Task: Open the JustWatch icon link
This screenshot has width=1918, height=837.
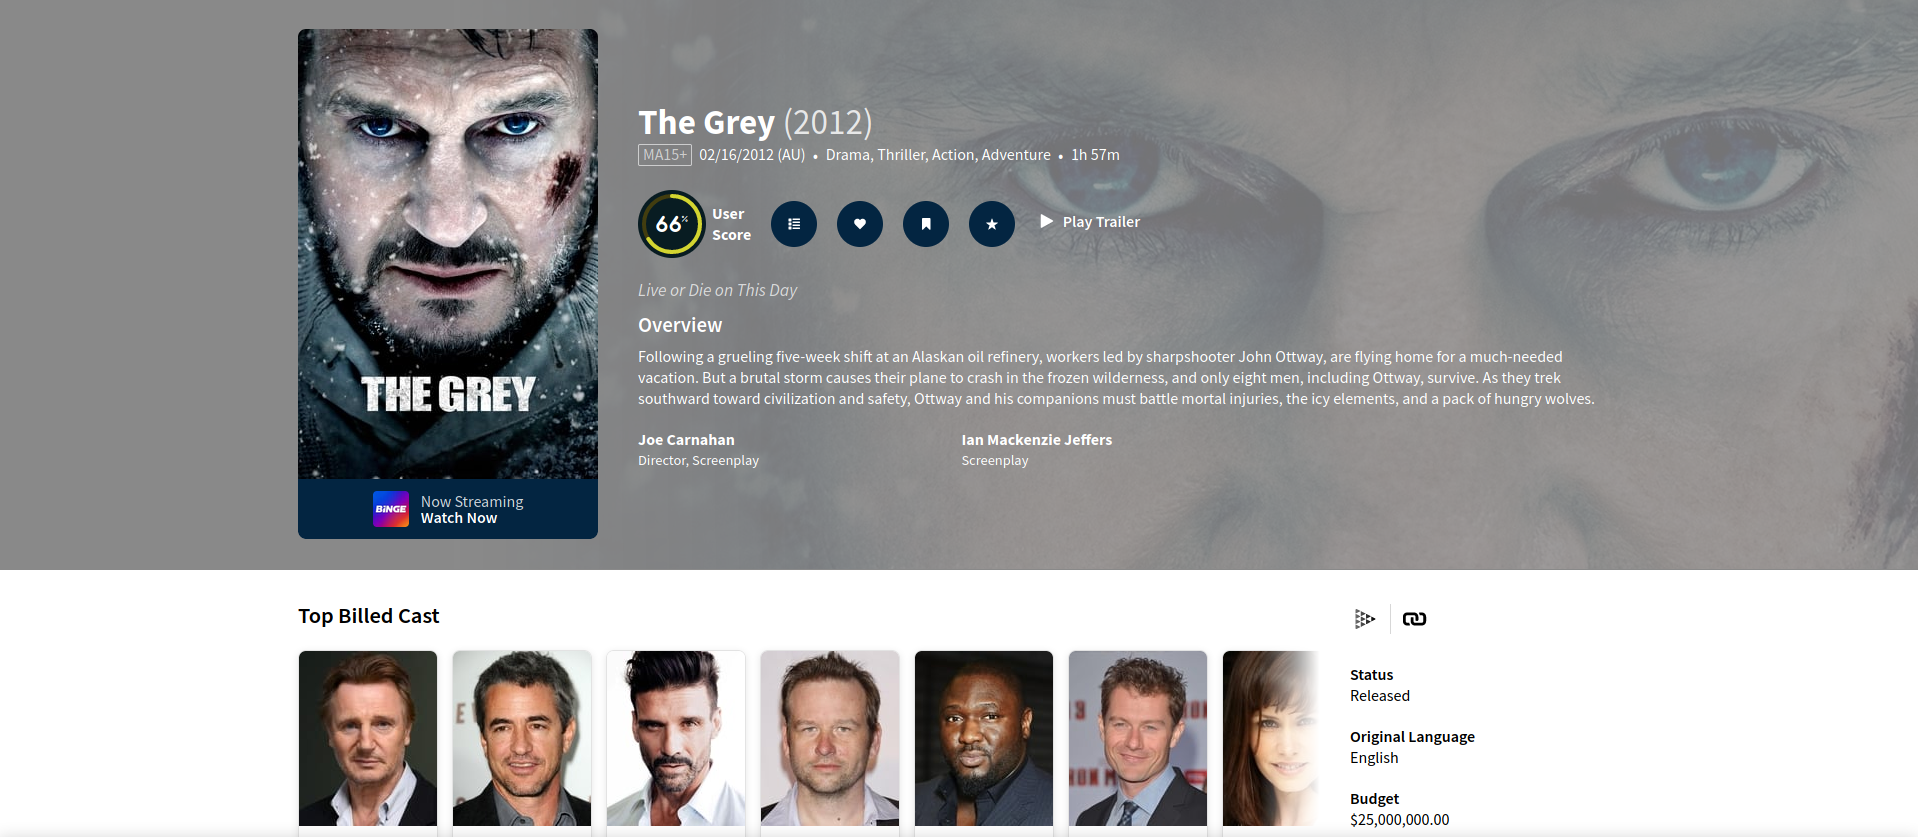Action: point(1365,619)
